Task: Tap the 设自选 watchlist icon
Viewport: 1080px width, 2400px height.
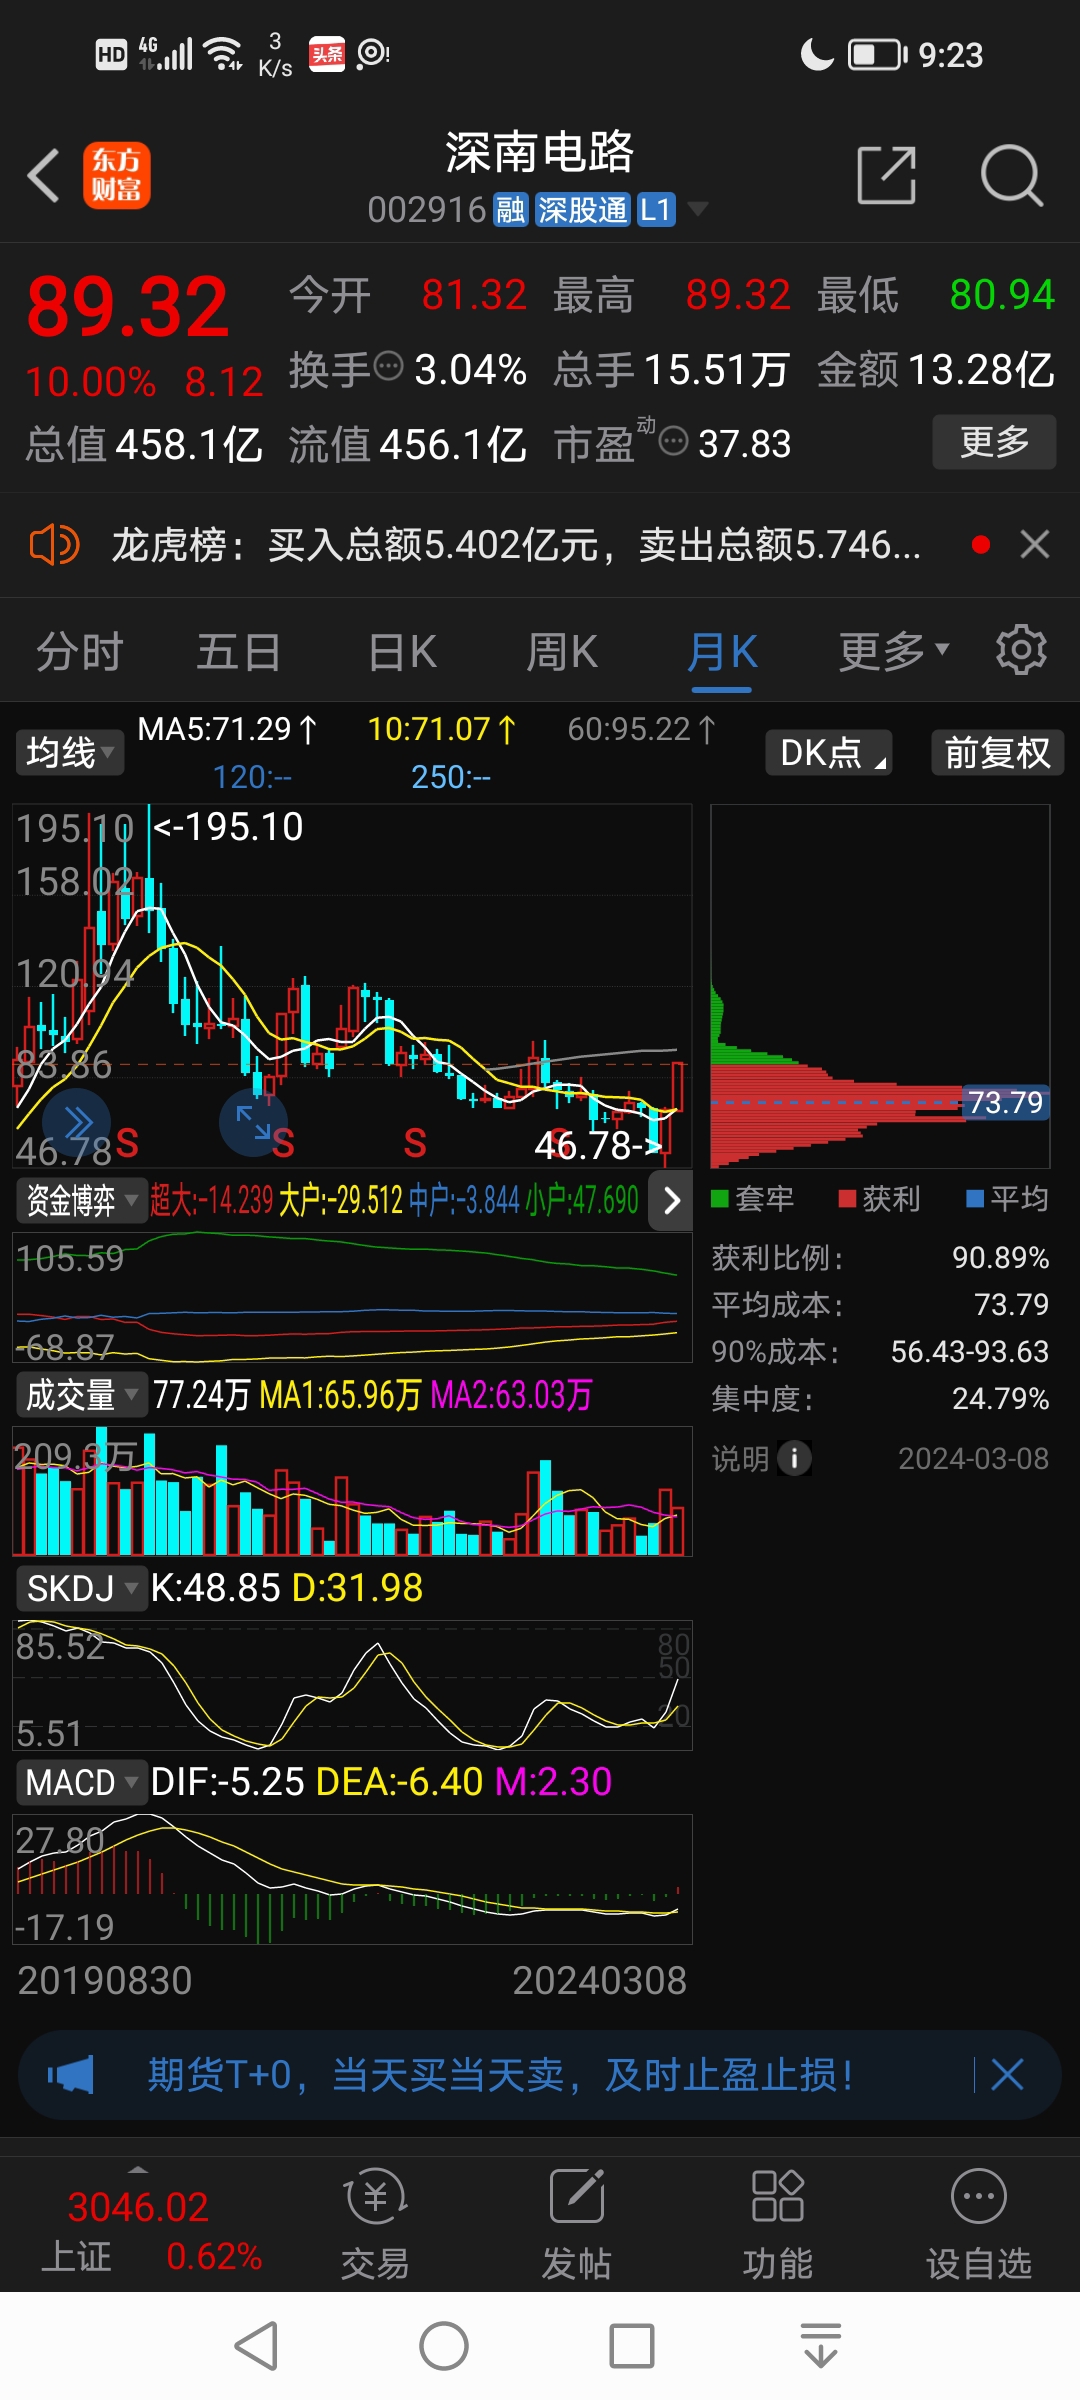Action: (x=978, y=2225)
